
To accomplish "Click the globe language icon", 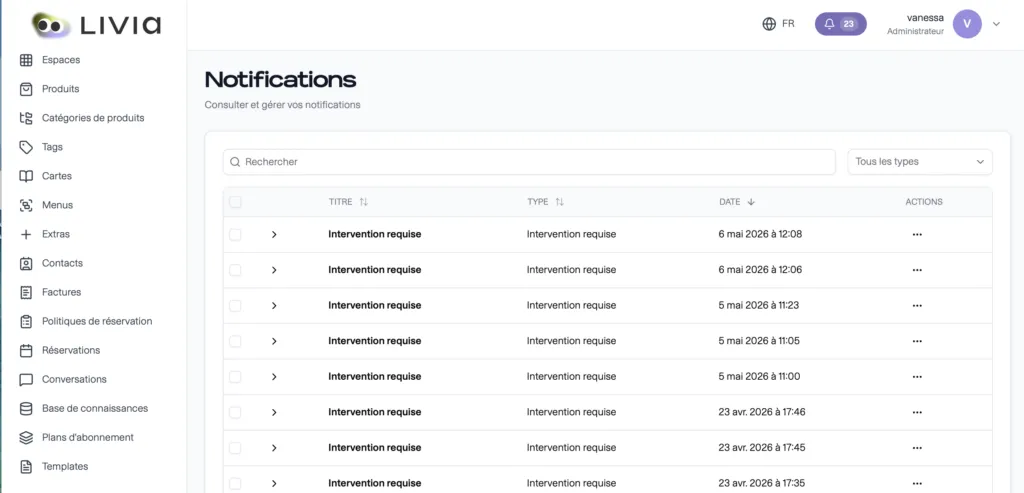I will [769, 24].
